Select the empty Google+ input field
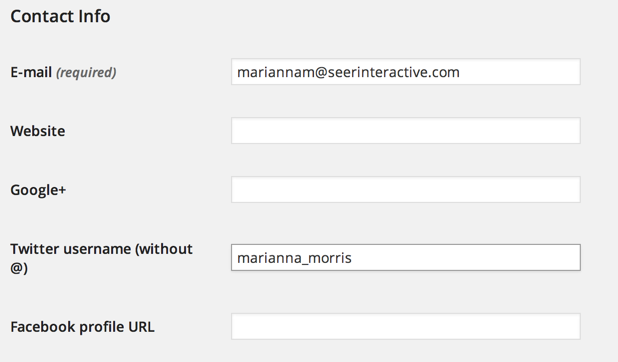This screenshot has width=618, height=362. [406, 190]
